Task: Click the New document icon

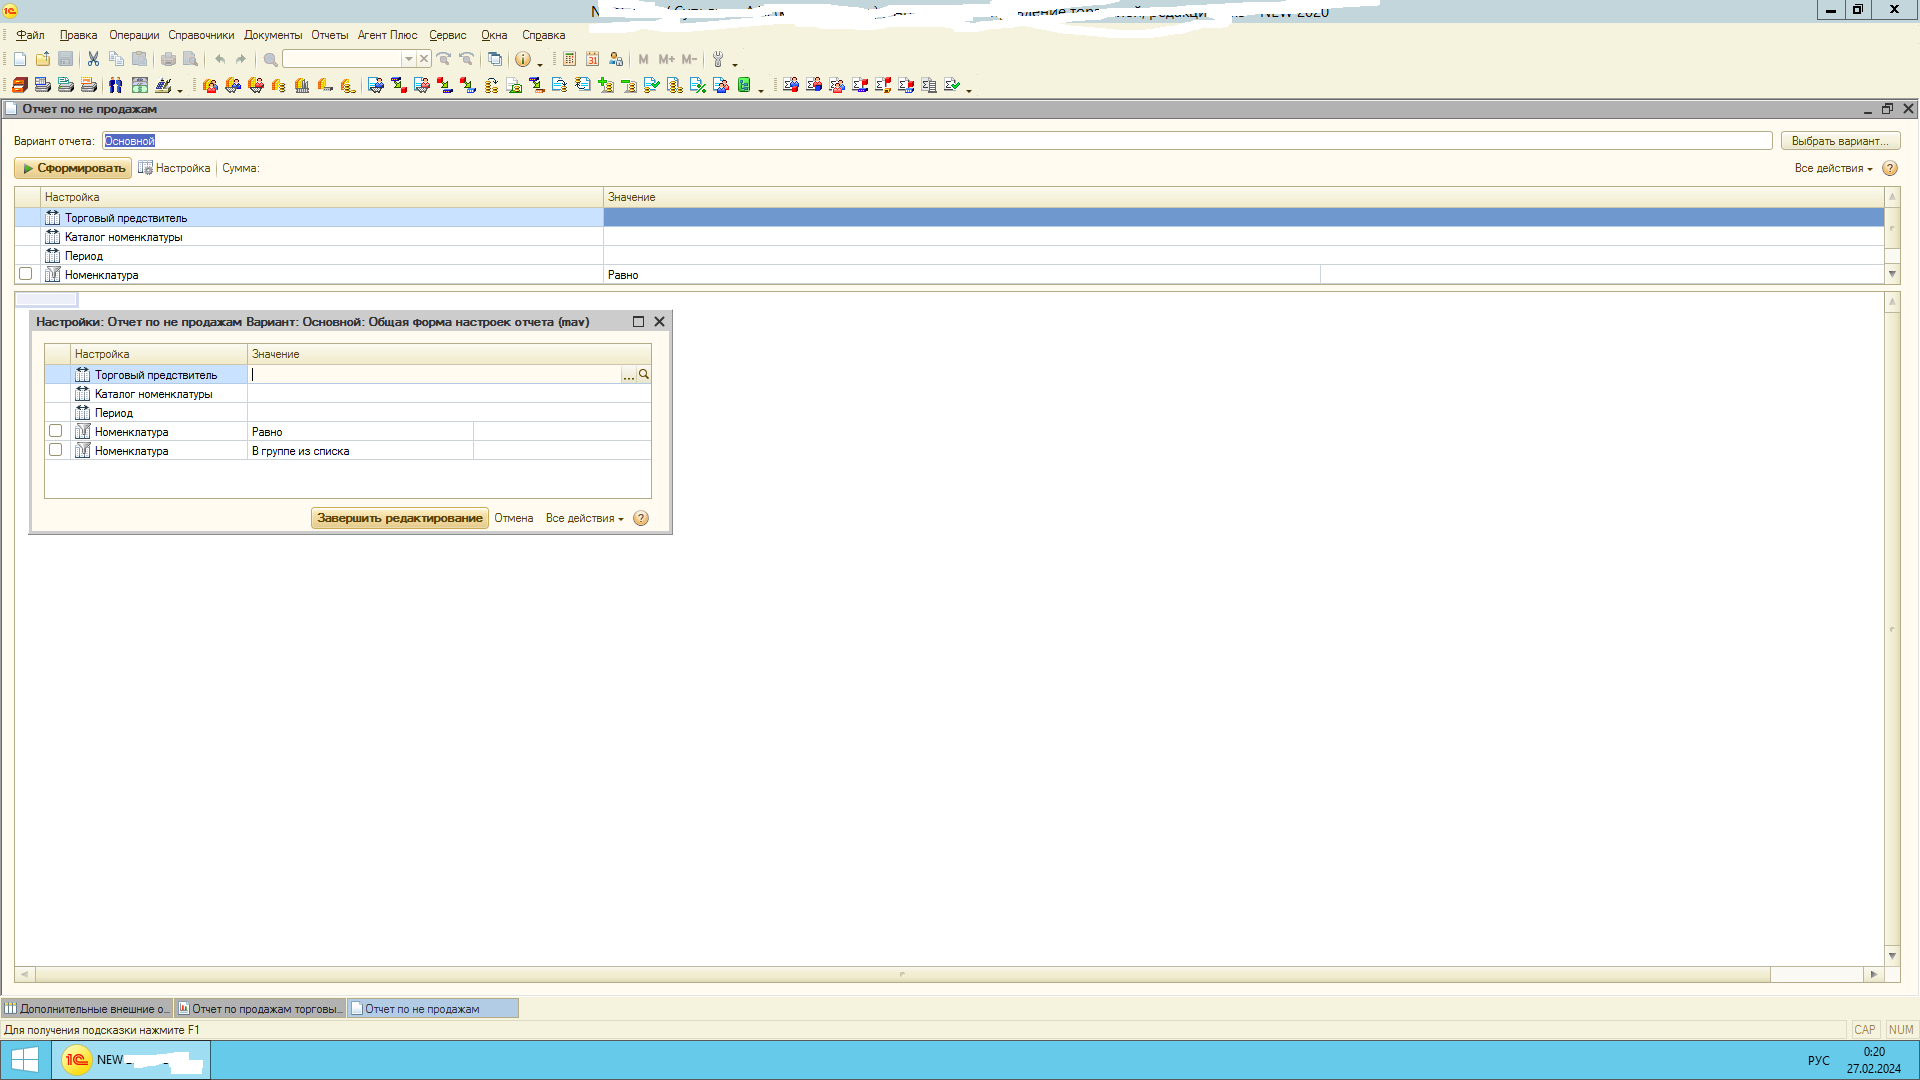Action: pyautogui.click(x=20, y=59)
